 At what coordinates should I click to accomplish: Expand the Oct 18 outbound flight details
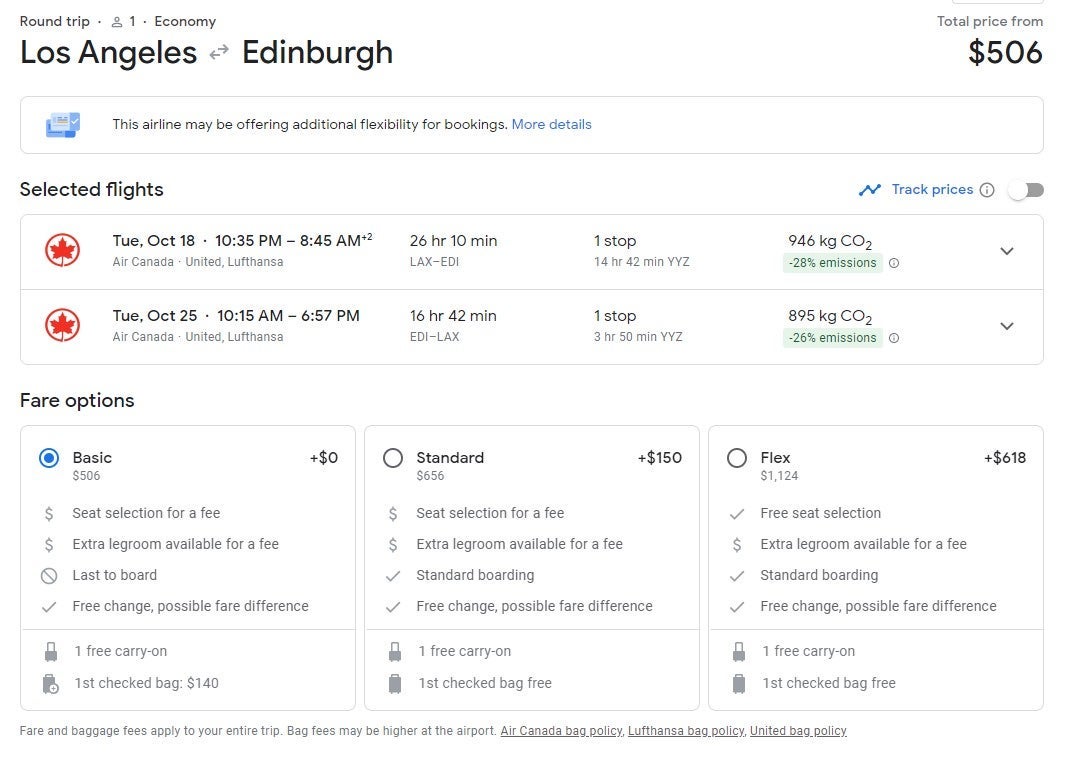click(1007, 251)
